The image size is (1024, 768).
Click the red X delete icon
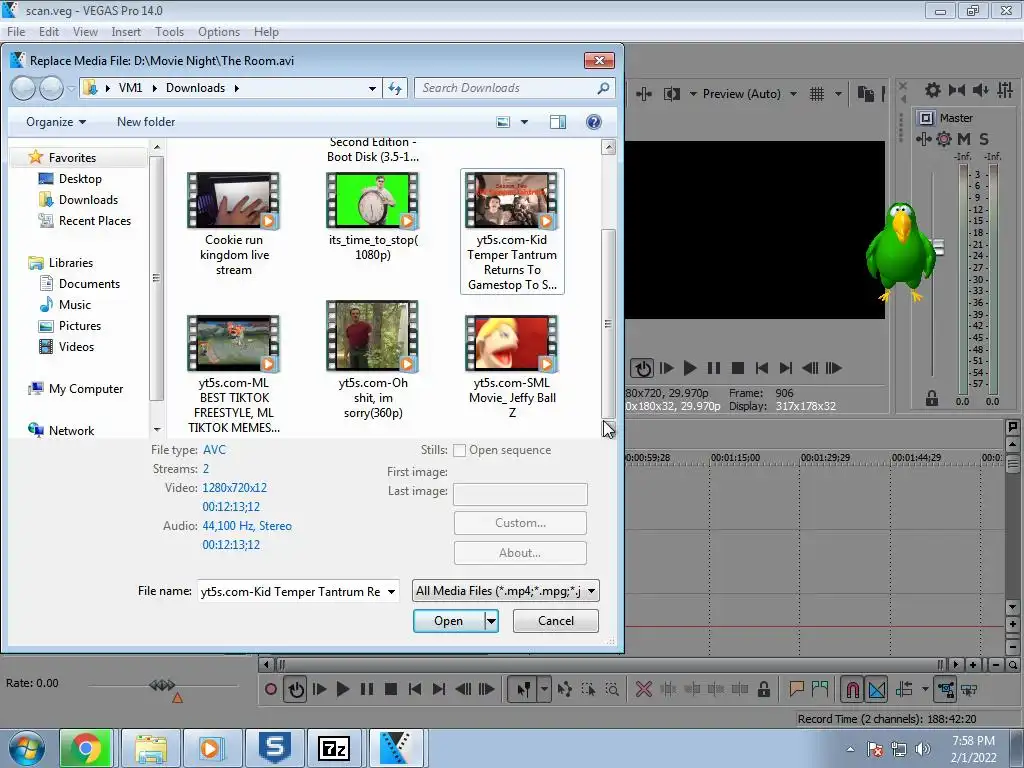(x=643, y=689)
